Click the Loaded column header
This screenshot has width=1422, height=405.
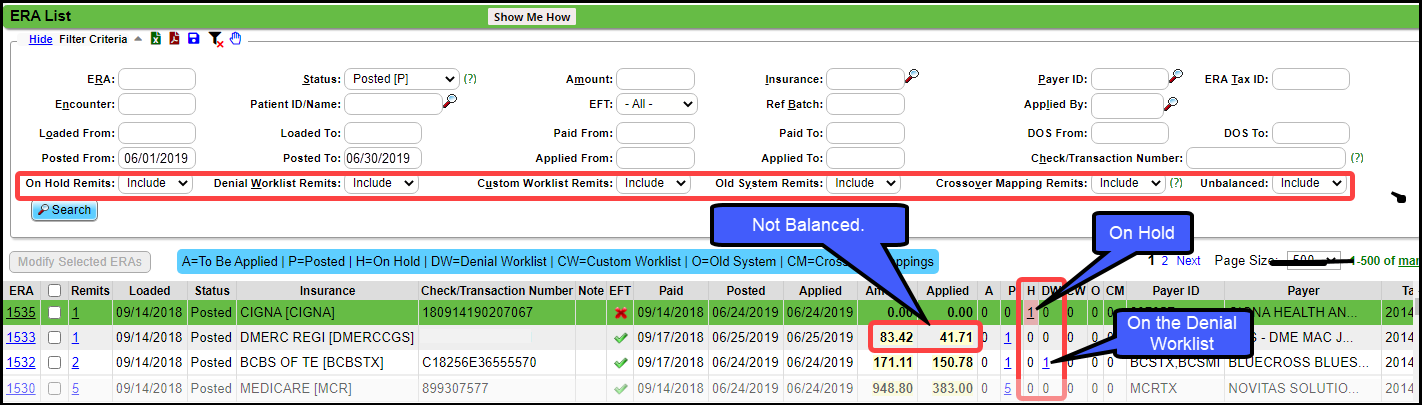pos(149,290)
